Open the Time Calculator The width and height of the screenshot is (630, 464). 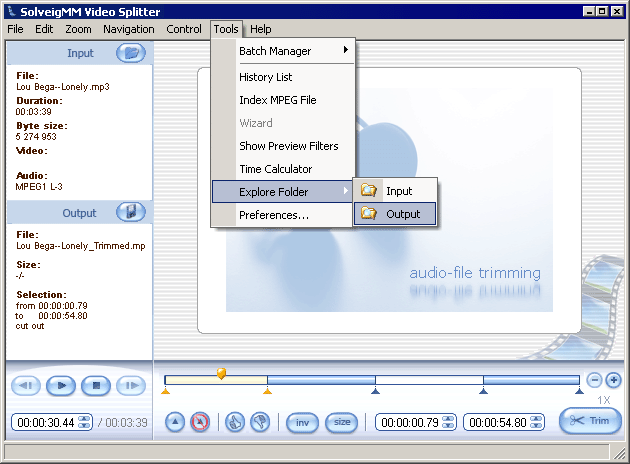[x=283, y=169]
